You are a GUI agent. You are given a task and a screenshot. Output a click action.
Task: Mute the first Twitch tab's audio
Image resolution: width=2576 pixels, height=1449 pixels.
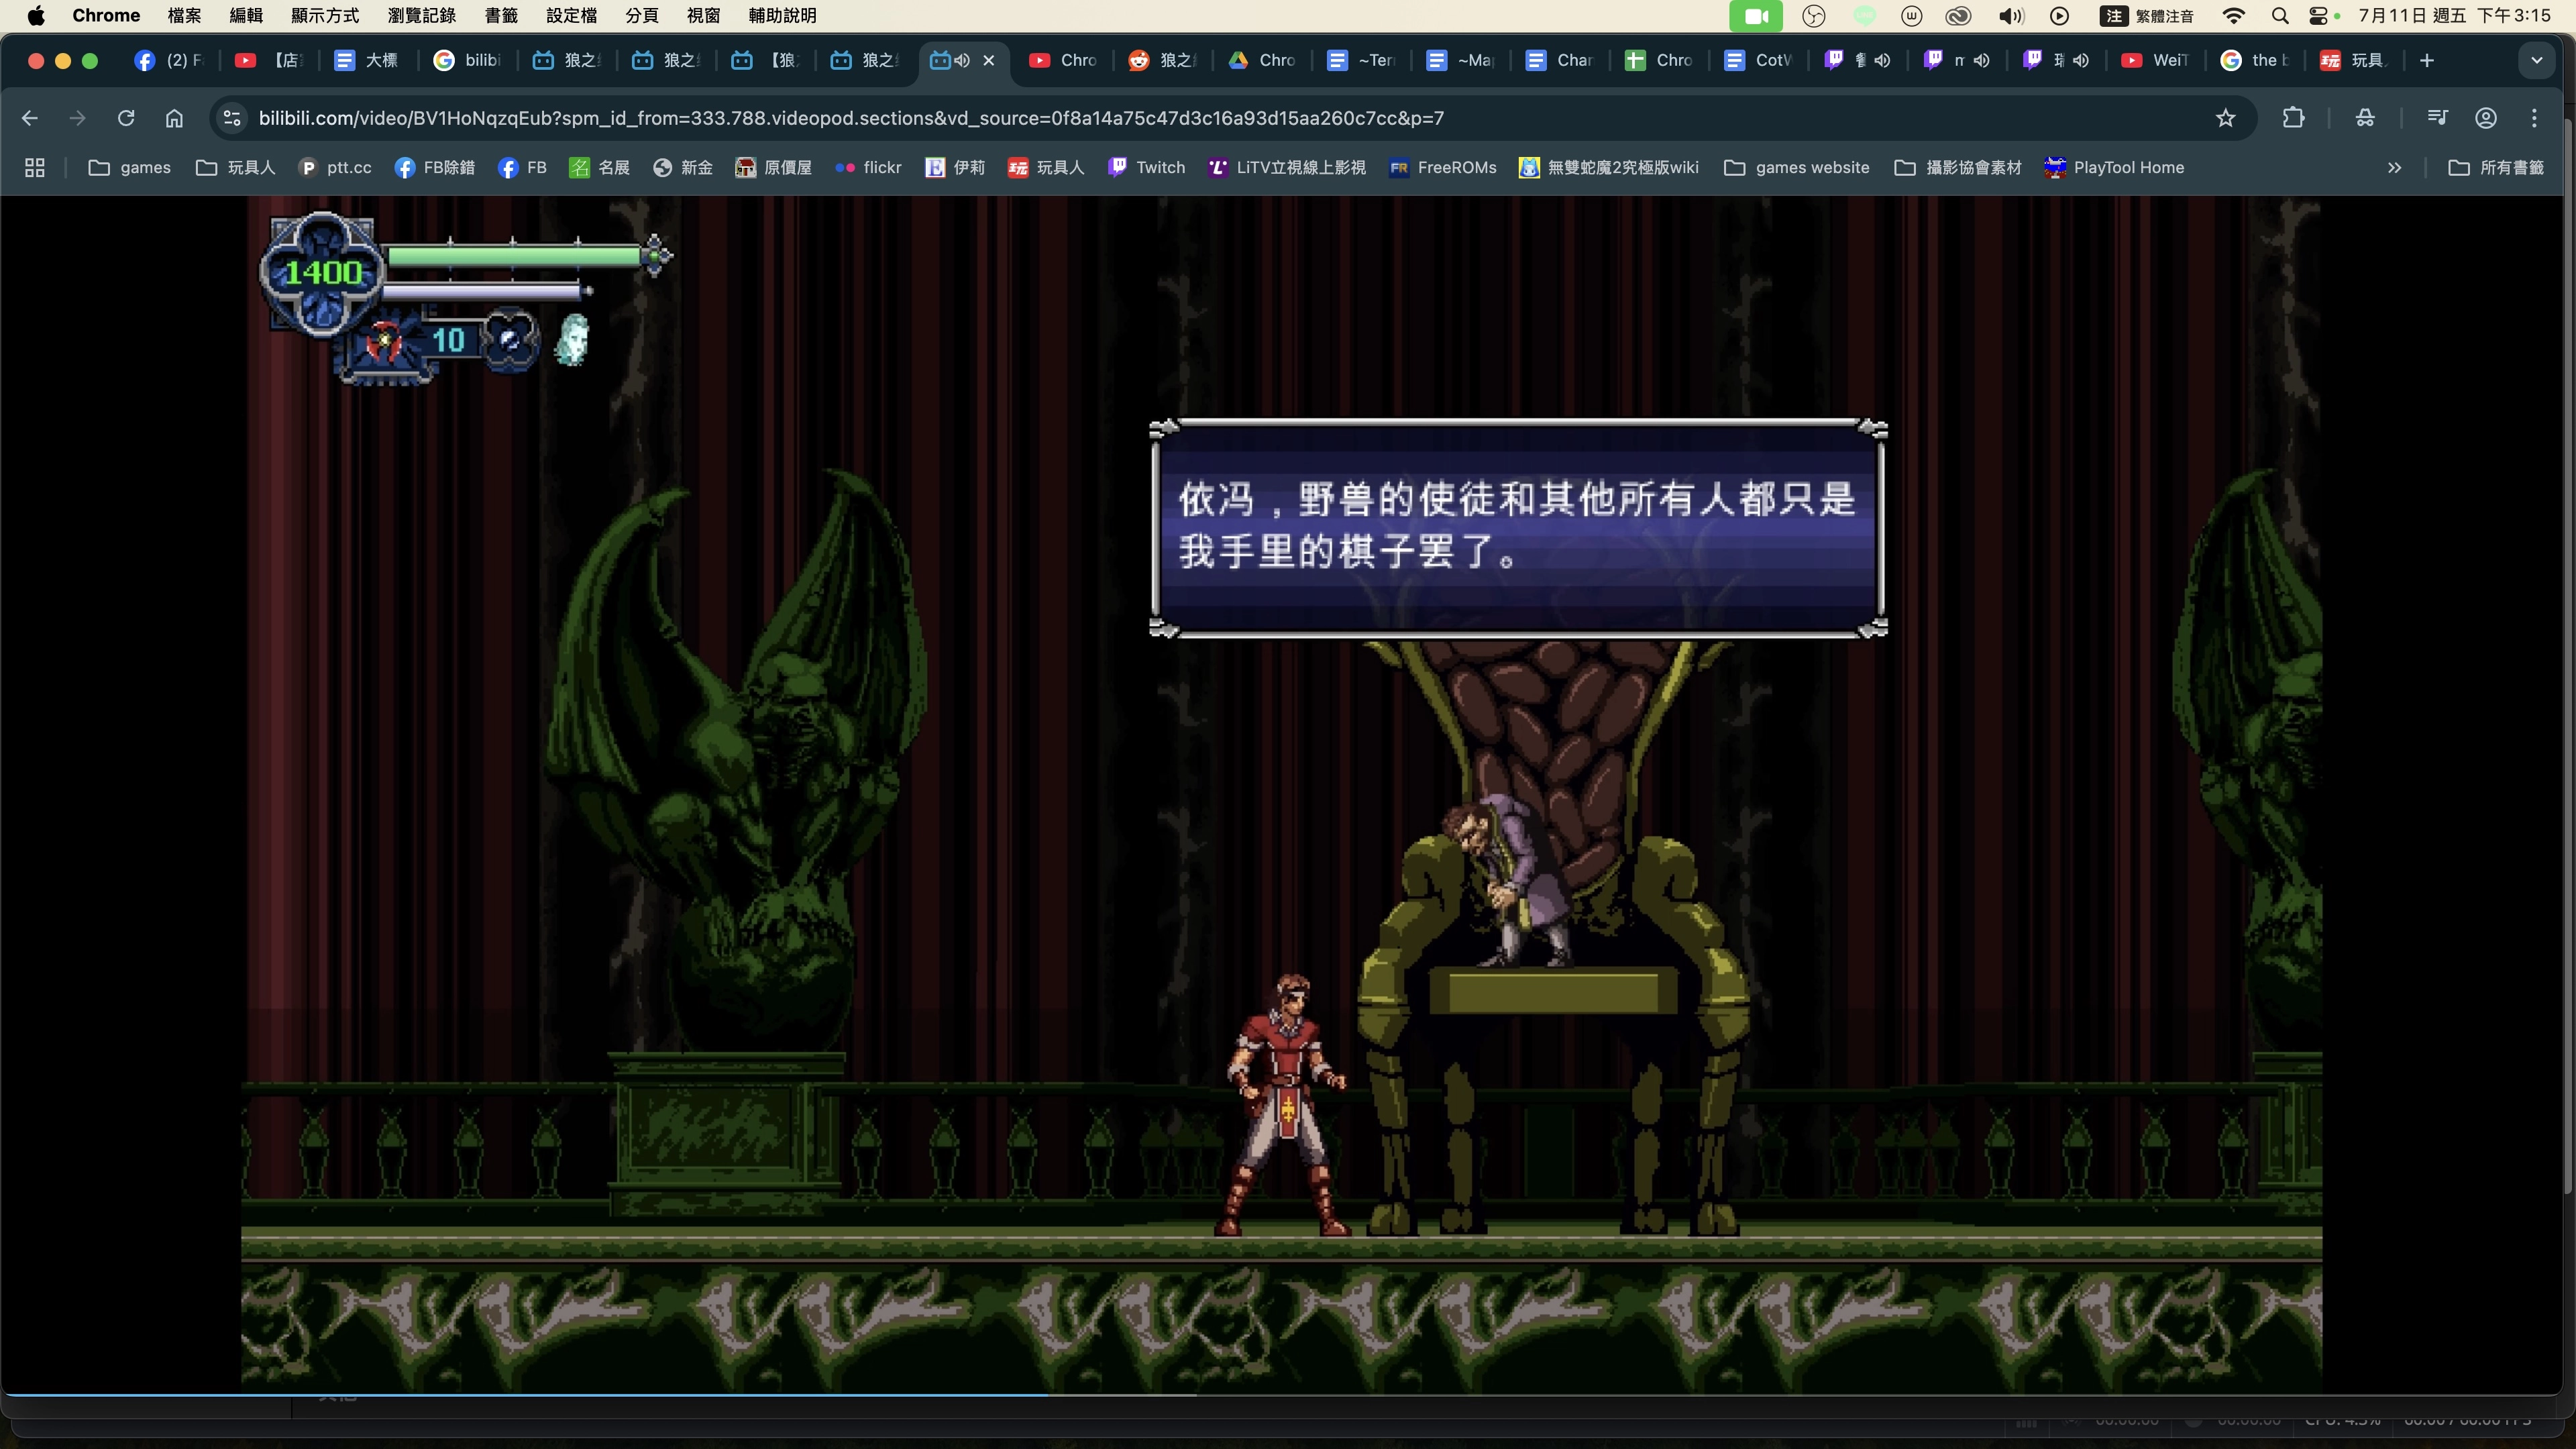(1882, 60)
